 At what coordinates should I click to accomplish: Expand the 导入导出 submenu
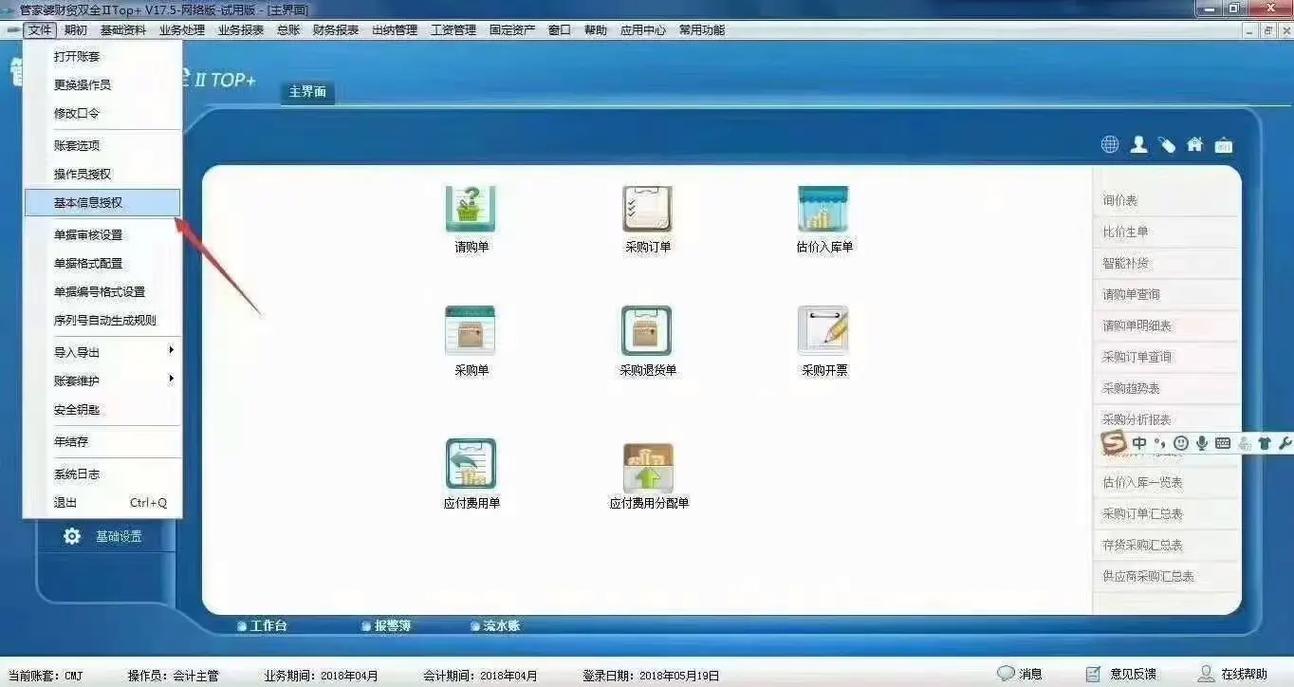pyautogui.click(x=102, y=352)
